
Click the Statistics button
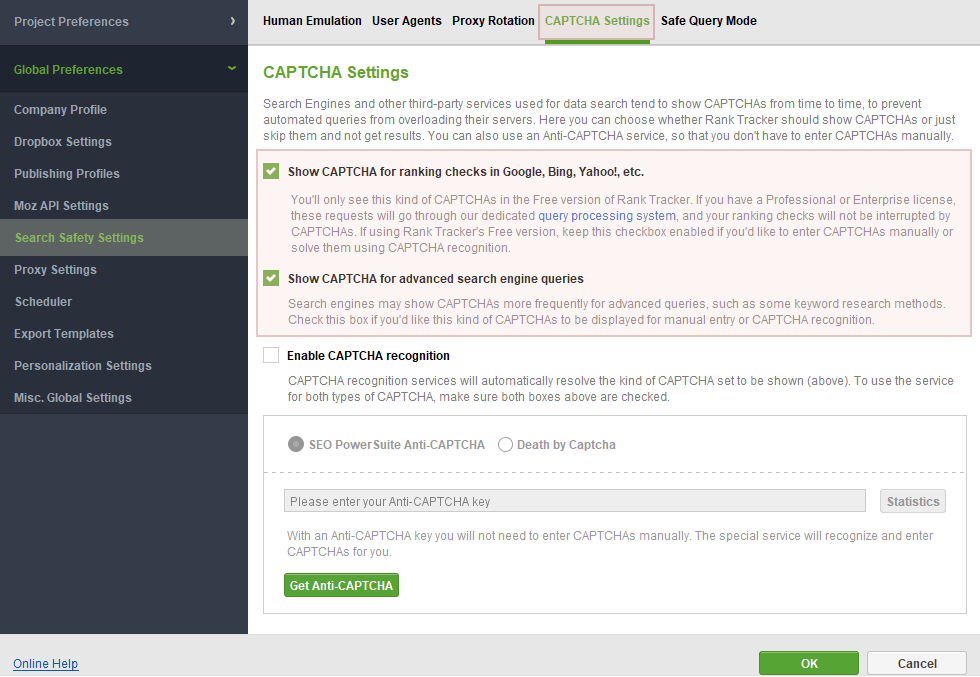(913, 501)
